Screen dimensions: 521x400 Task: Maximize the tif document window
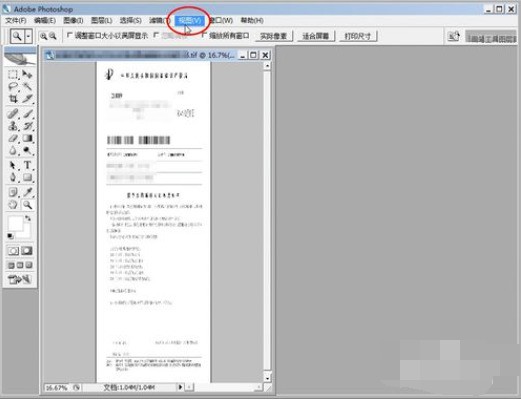253,55
